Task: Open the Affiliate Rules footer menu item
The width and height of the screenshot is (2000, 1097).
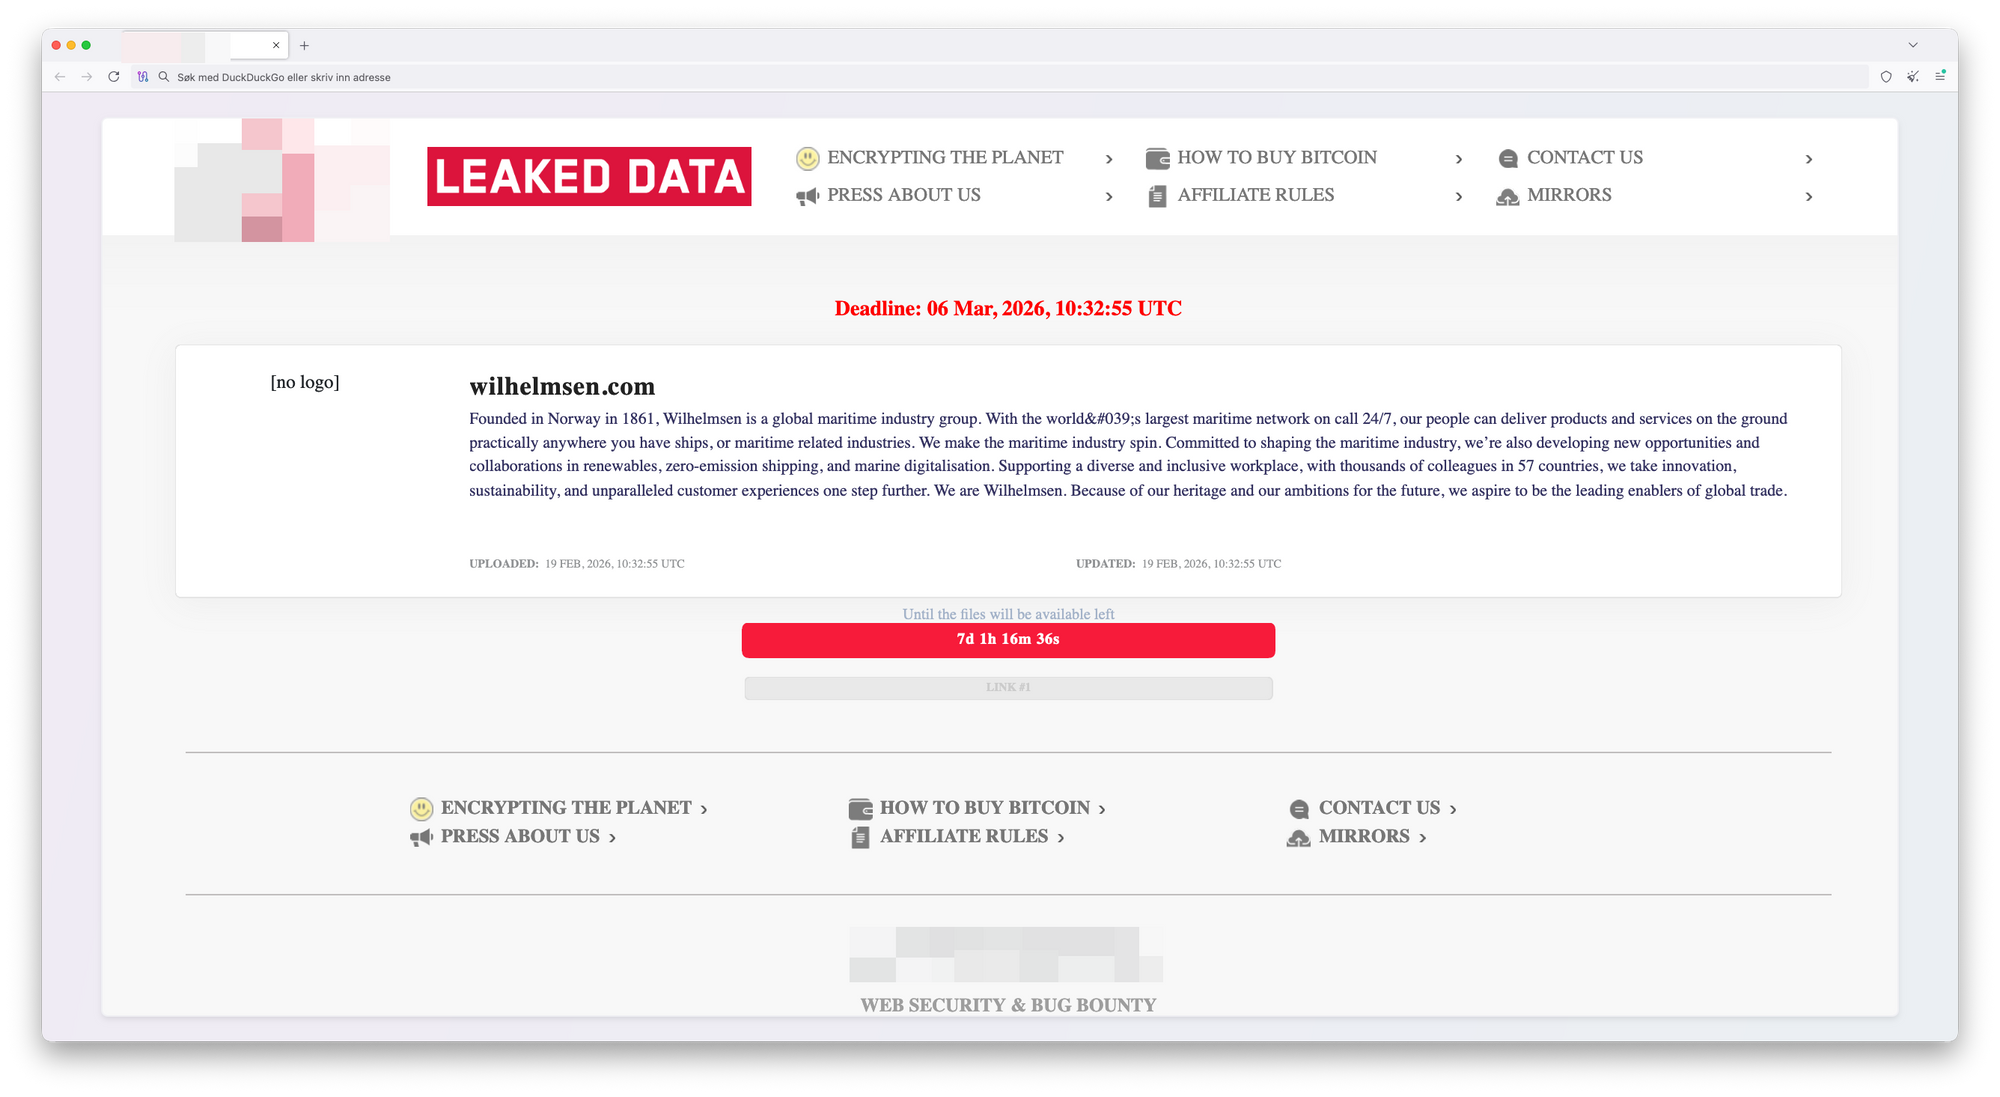Action: click(x=963, y=837)
